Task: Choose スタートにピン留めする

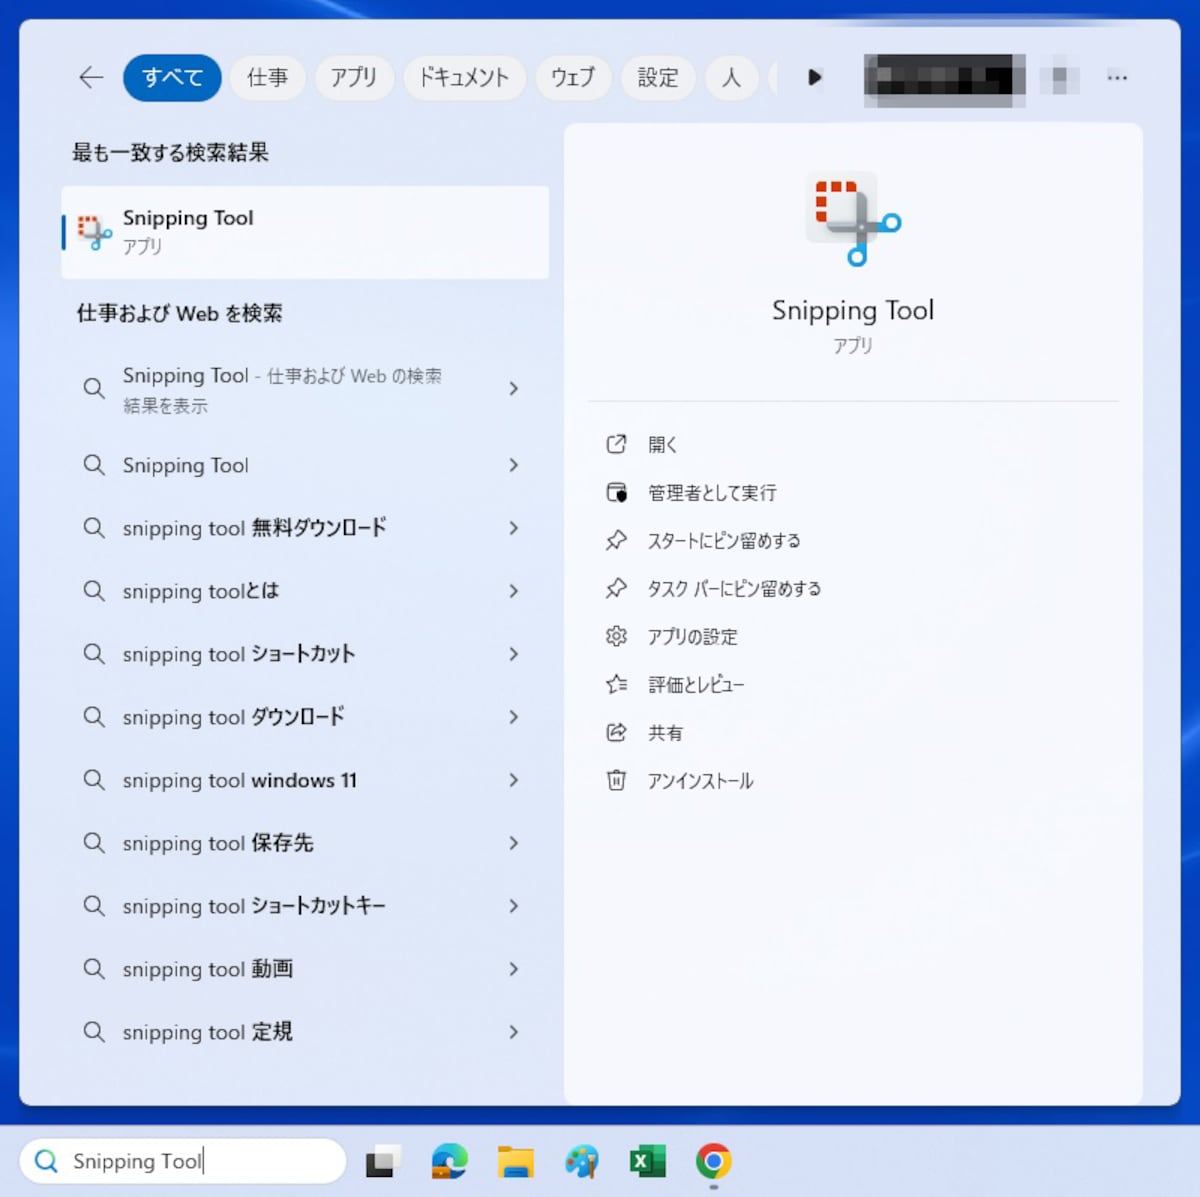Action: pos(724,541)
